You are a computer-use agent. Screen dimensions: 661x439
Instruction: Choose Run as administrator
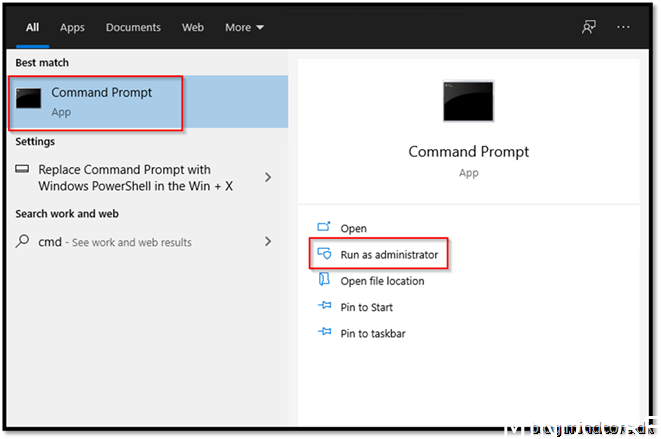[x=388, y=255]
